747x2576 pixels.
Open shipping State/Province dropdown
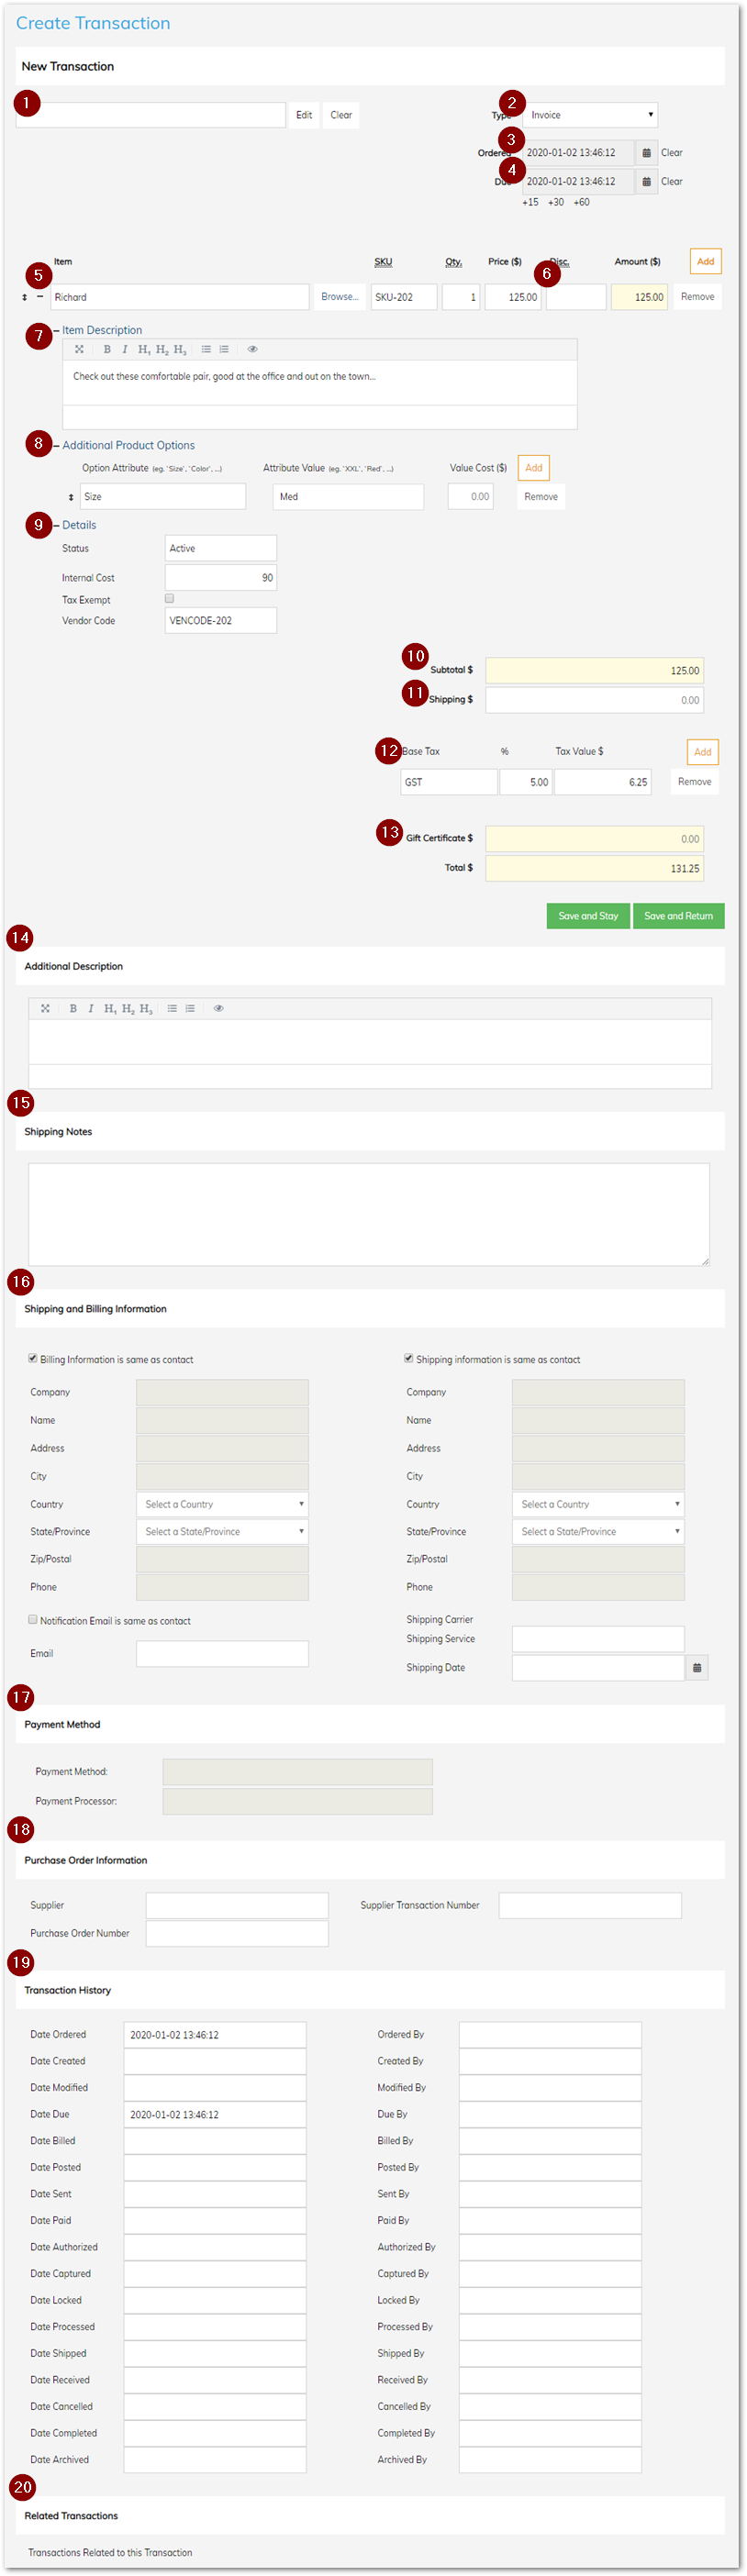[598, 1531]
